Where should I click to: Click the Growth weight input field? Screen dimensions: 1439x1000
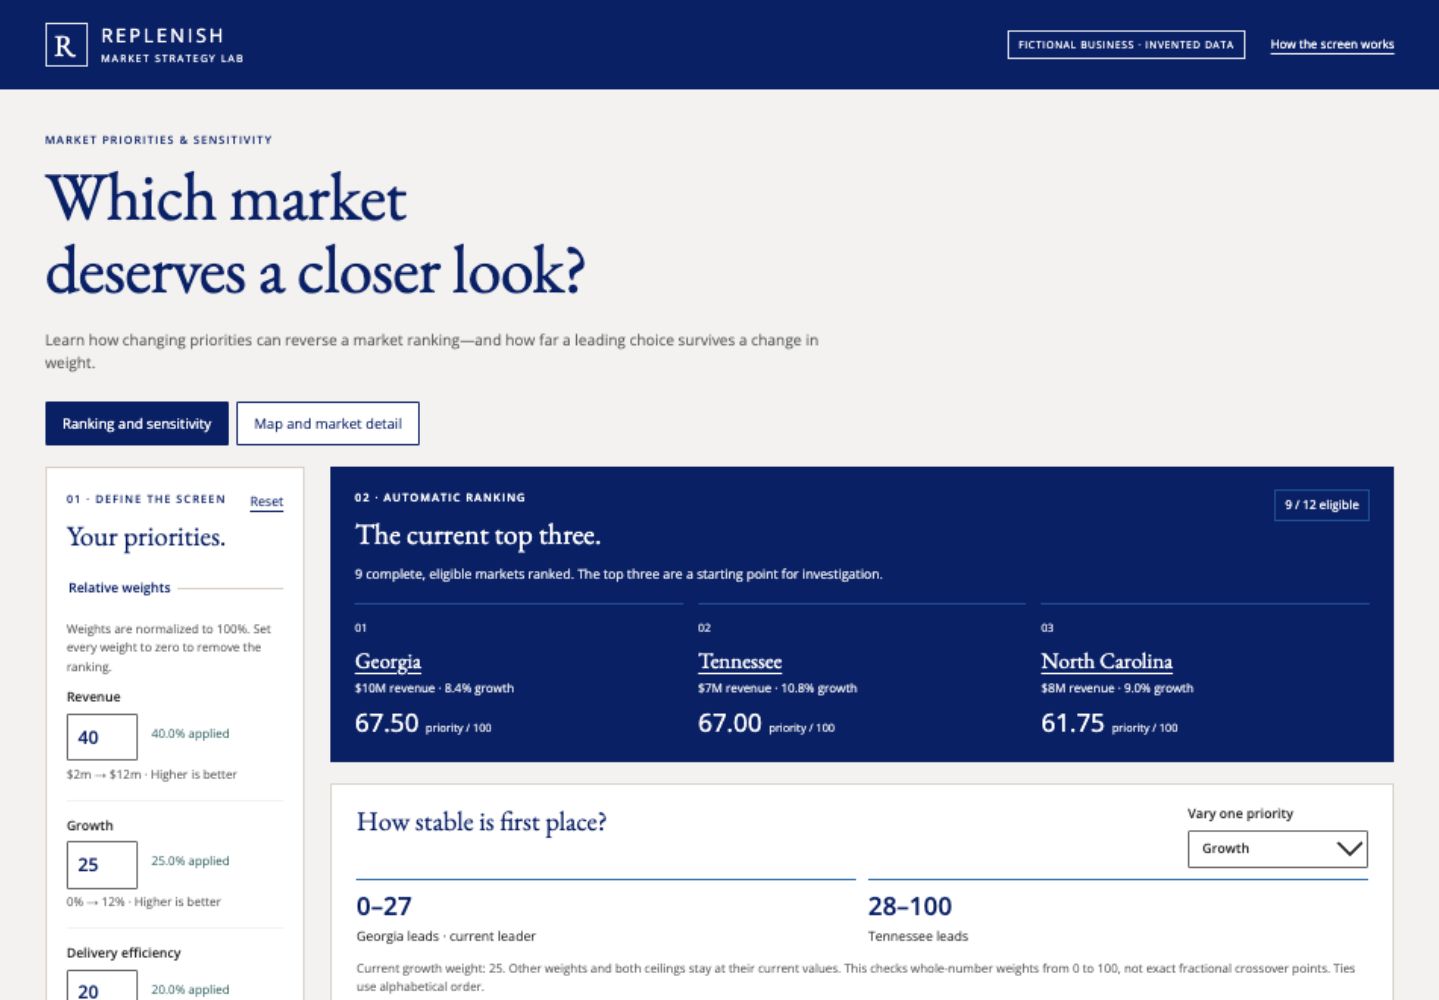[102, 865]
